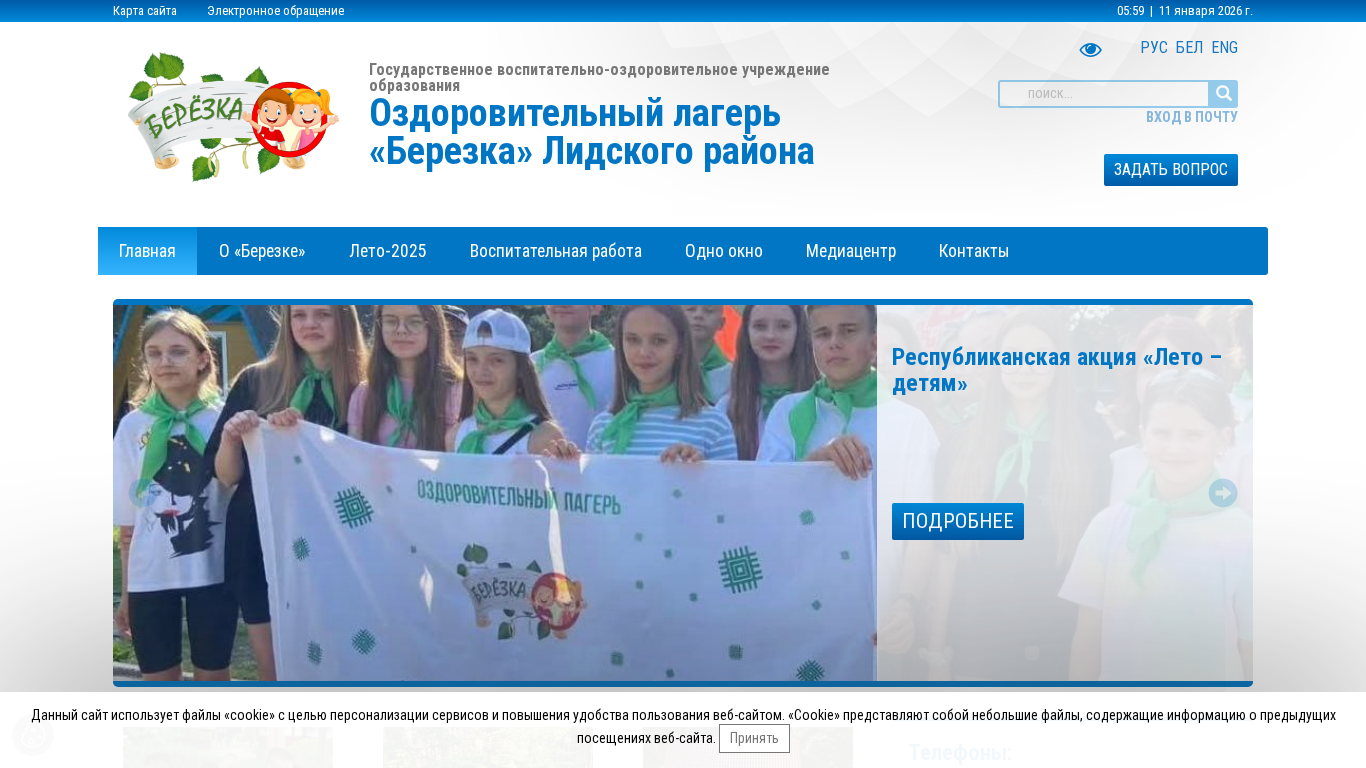Image resolution: width=1366 pixels, height=768 pixels.
Task: Switch language to БЕЛ
Action: point(1189,48)
